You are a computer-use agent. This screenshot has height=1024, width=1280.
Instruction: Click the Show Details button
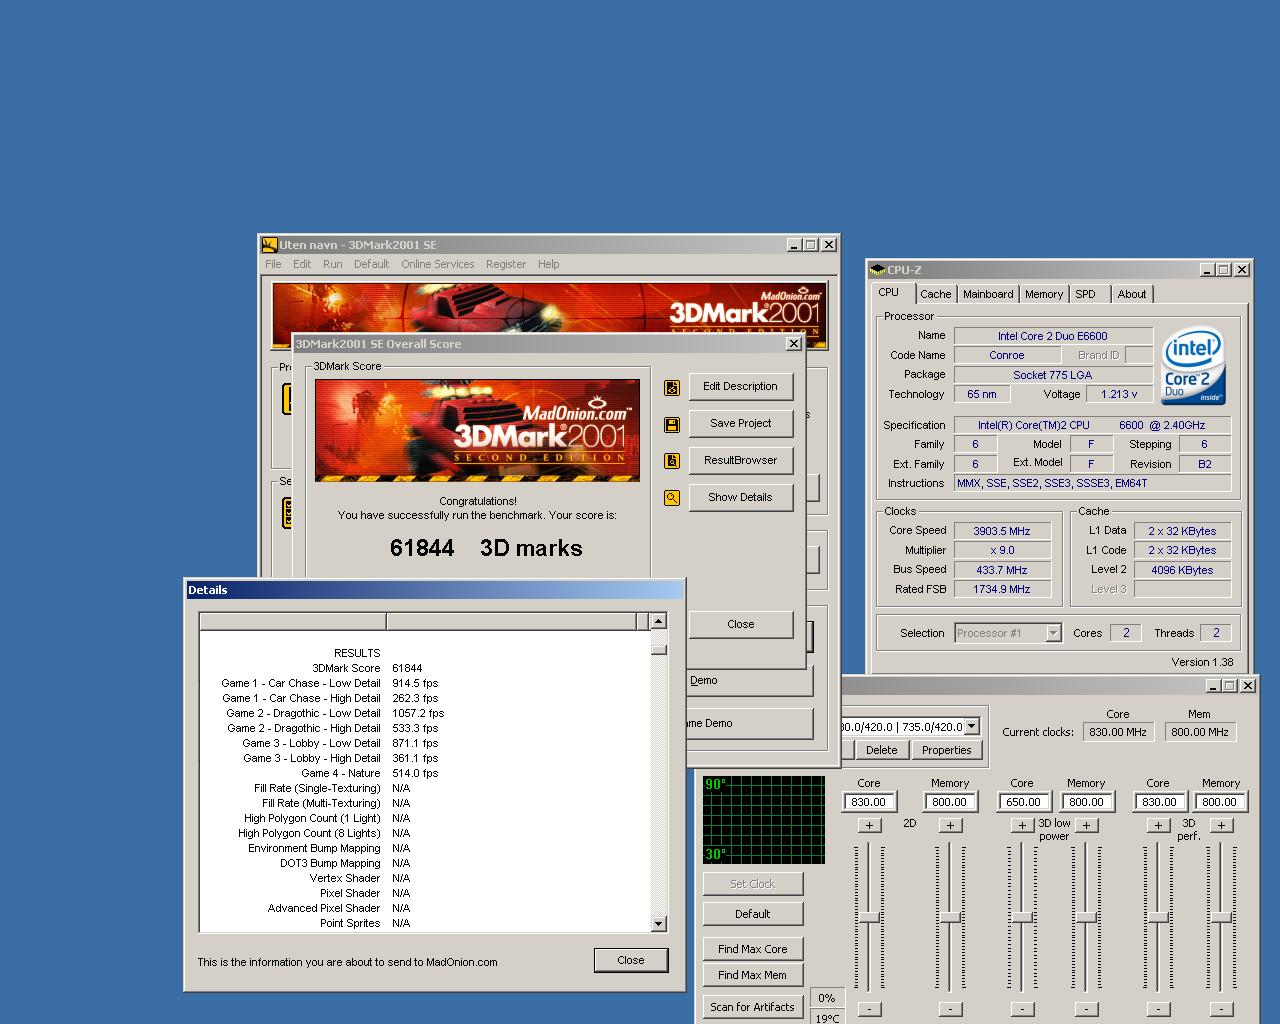[740, 498]
